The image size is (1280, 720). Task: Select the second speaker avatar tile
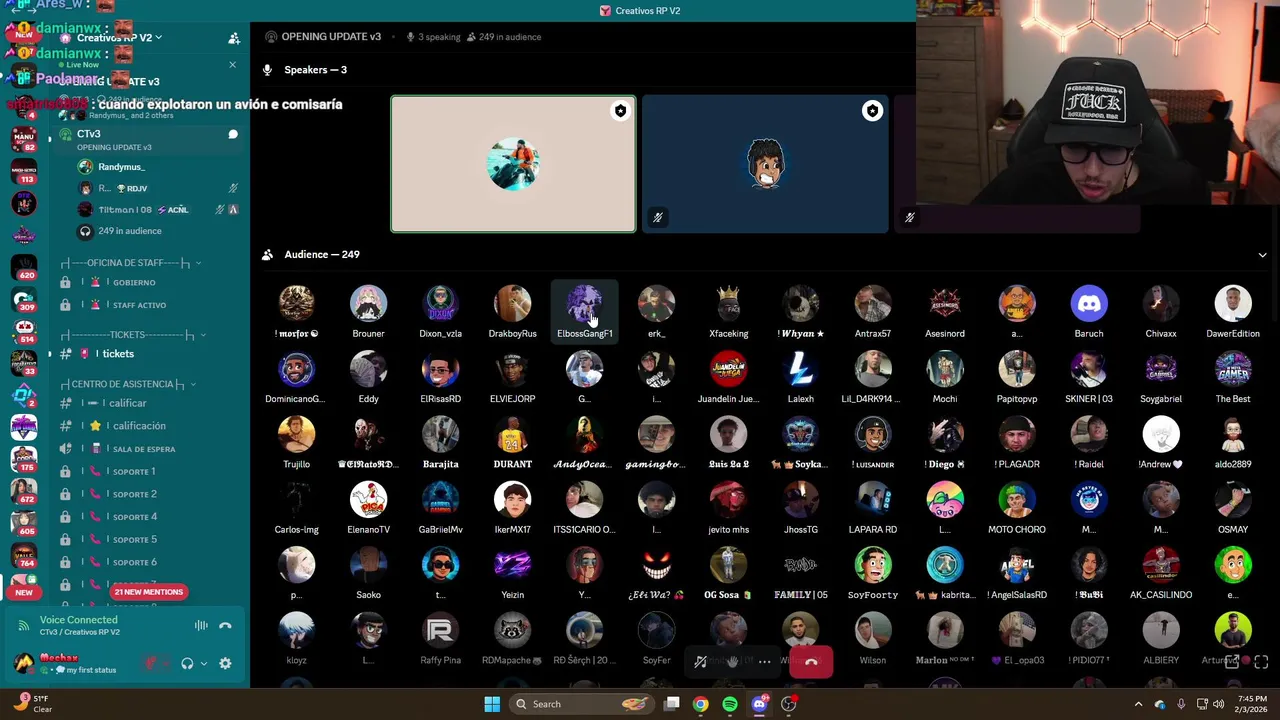point(765,164)
